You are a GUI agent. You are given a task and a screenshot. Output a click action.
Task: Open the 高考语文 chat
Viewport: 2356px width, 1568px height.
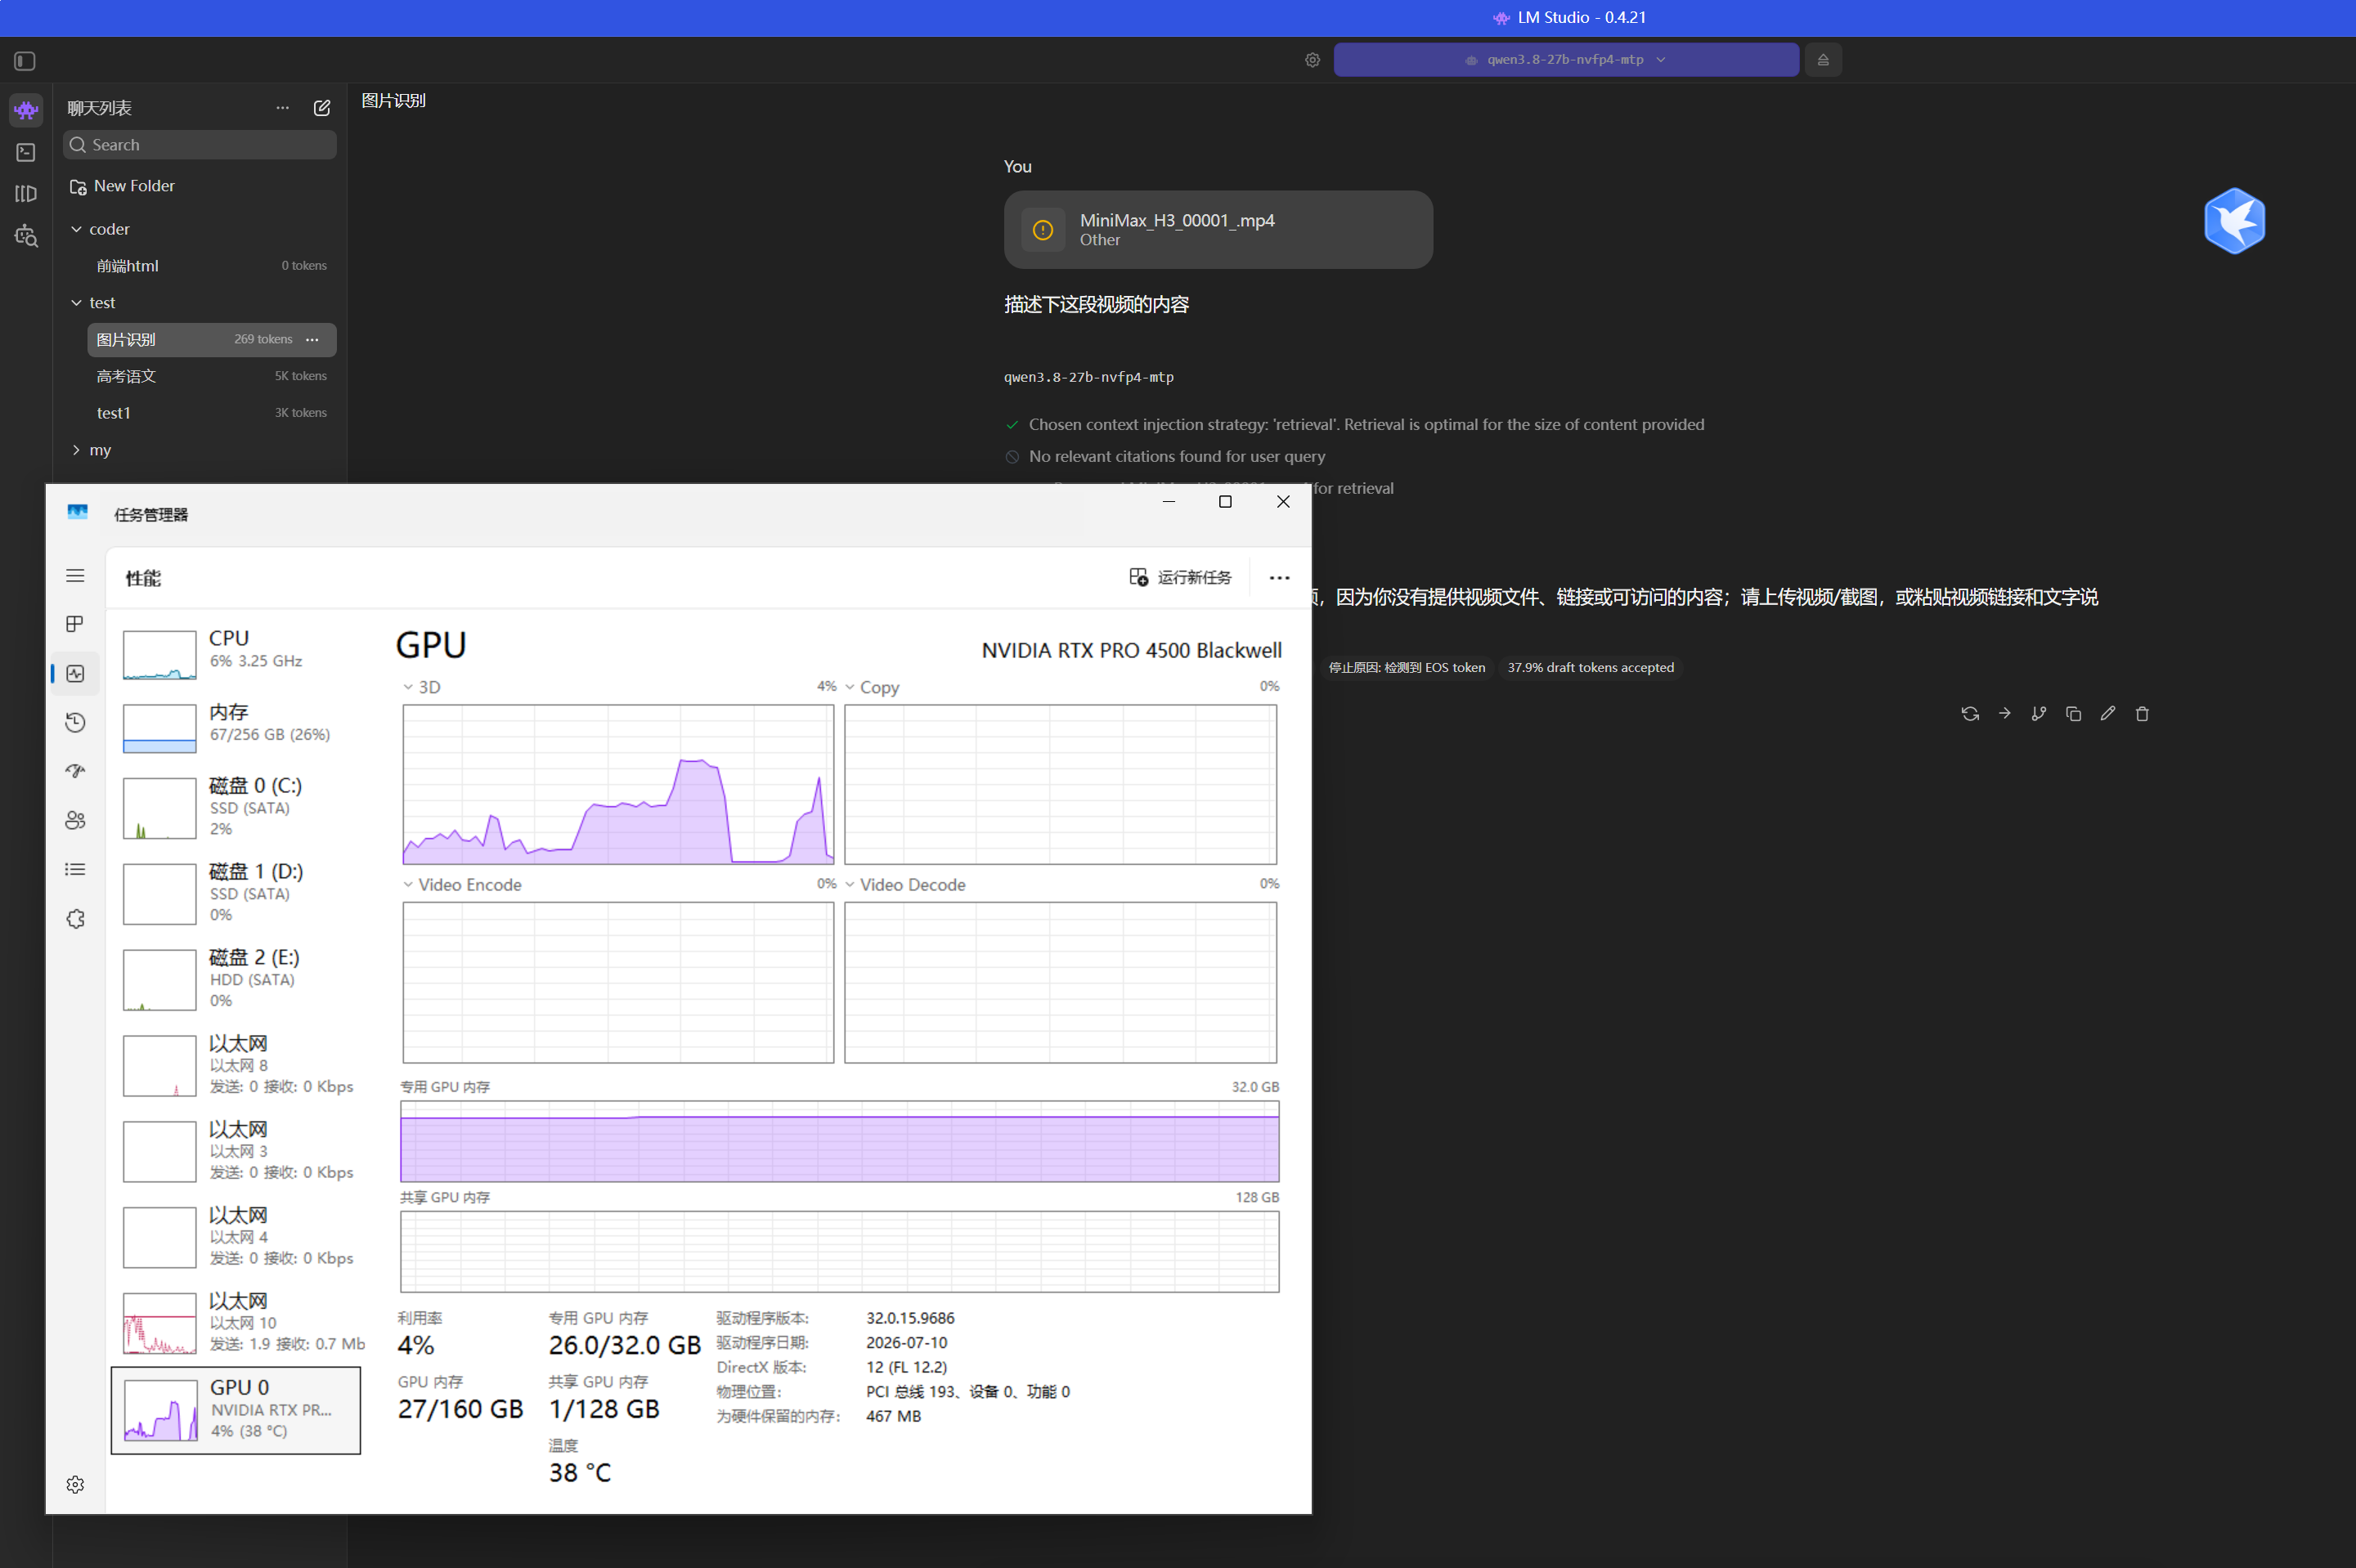tap(211, 376)
